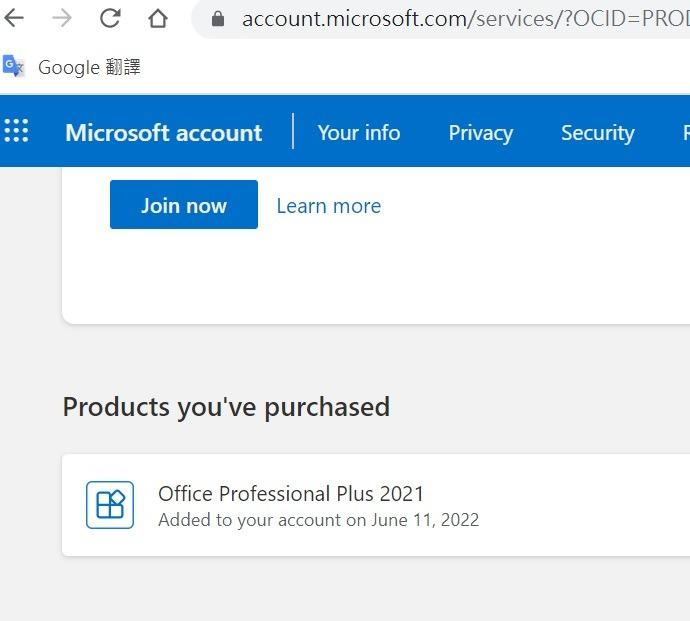Click the Google Translate bookmark favicon
The width and height of the screenshot is (690, 621).
tap(13, 66)
